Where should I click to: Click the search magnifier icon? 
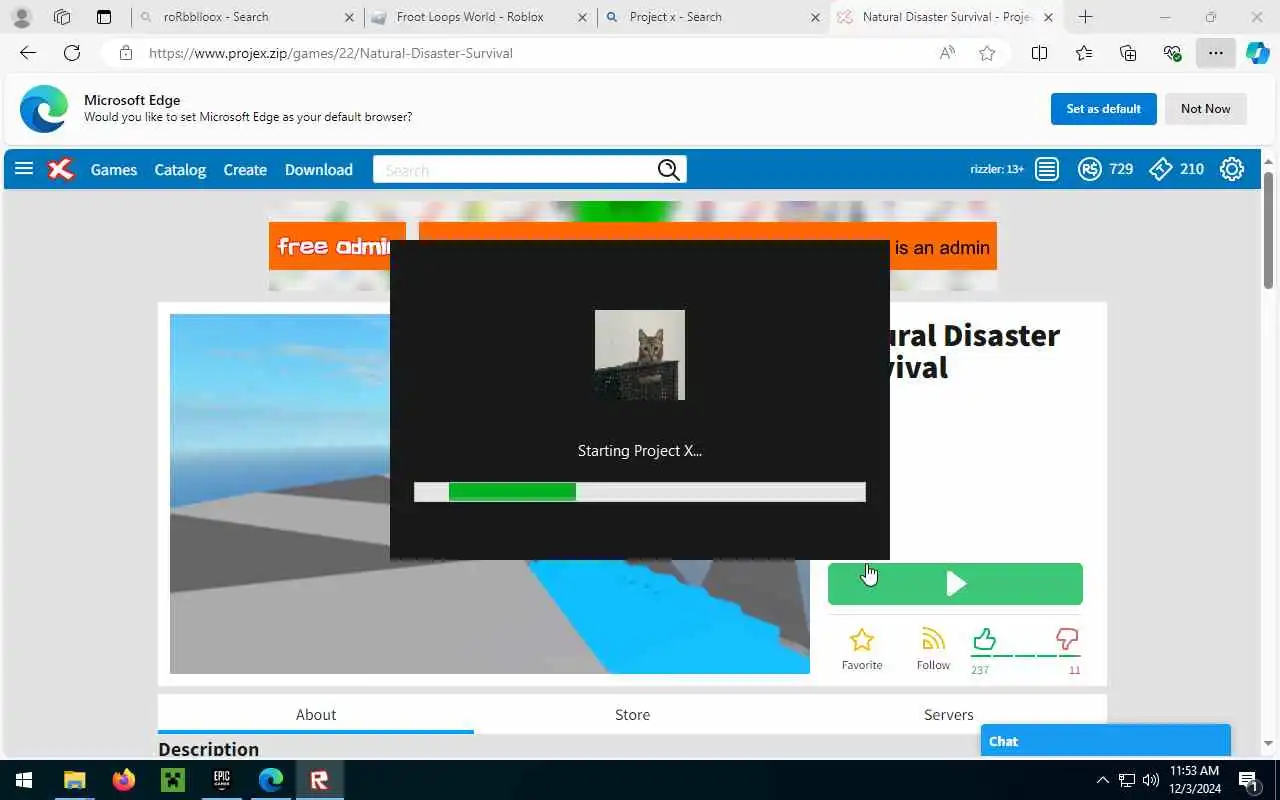click(669, 170)
